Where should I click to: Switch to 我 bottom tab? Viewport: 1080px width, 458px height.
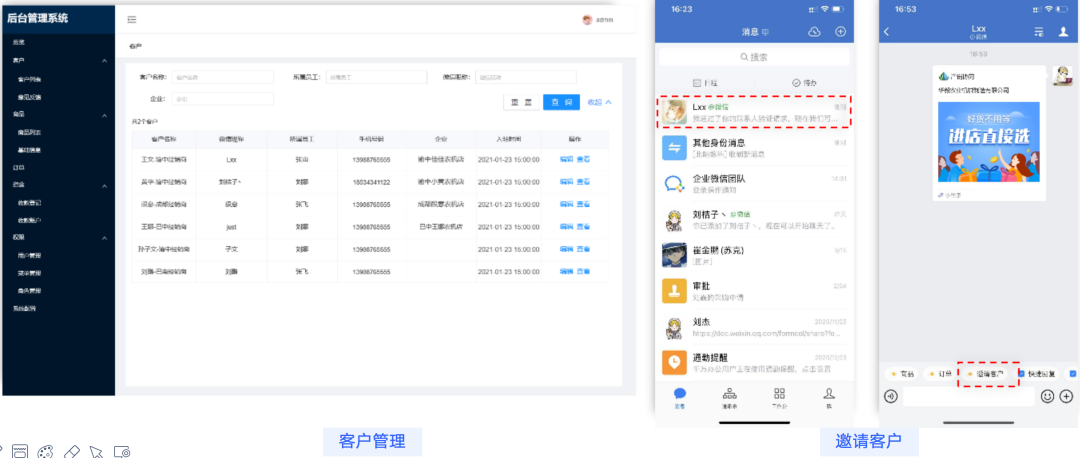click(829, 398)
